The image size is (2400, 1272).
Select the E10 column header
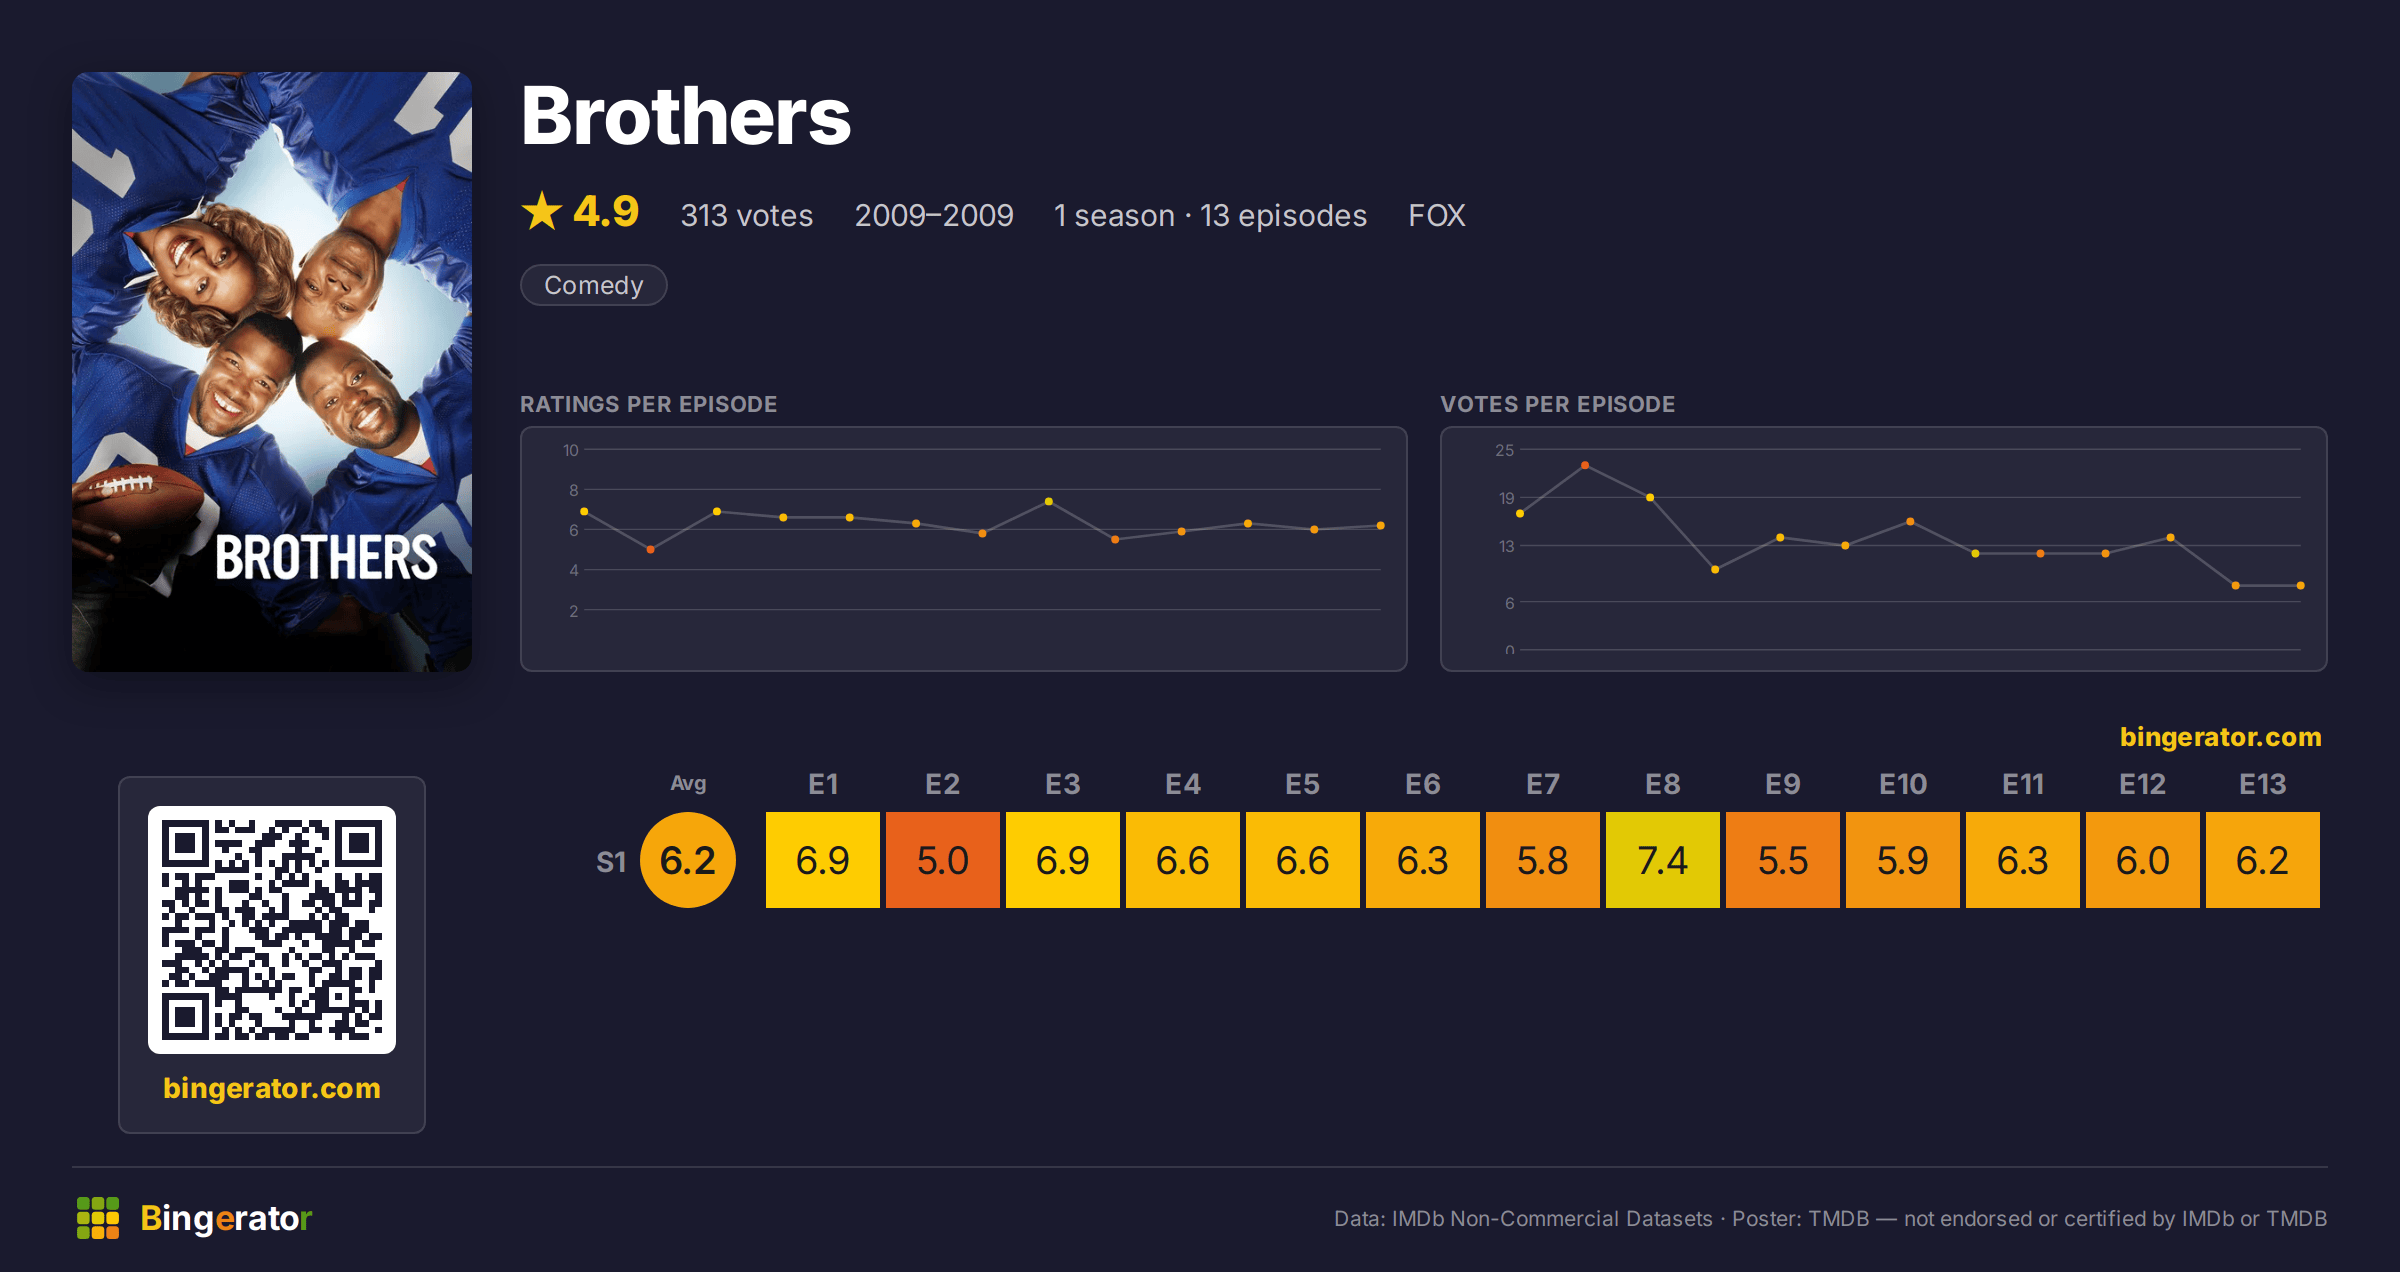click(1903, 784)
